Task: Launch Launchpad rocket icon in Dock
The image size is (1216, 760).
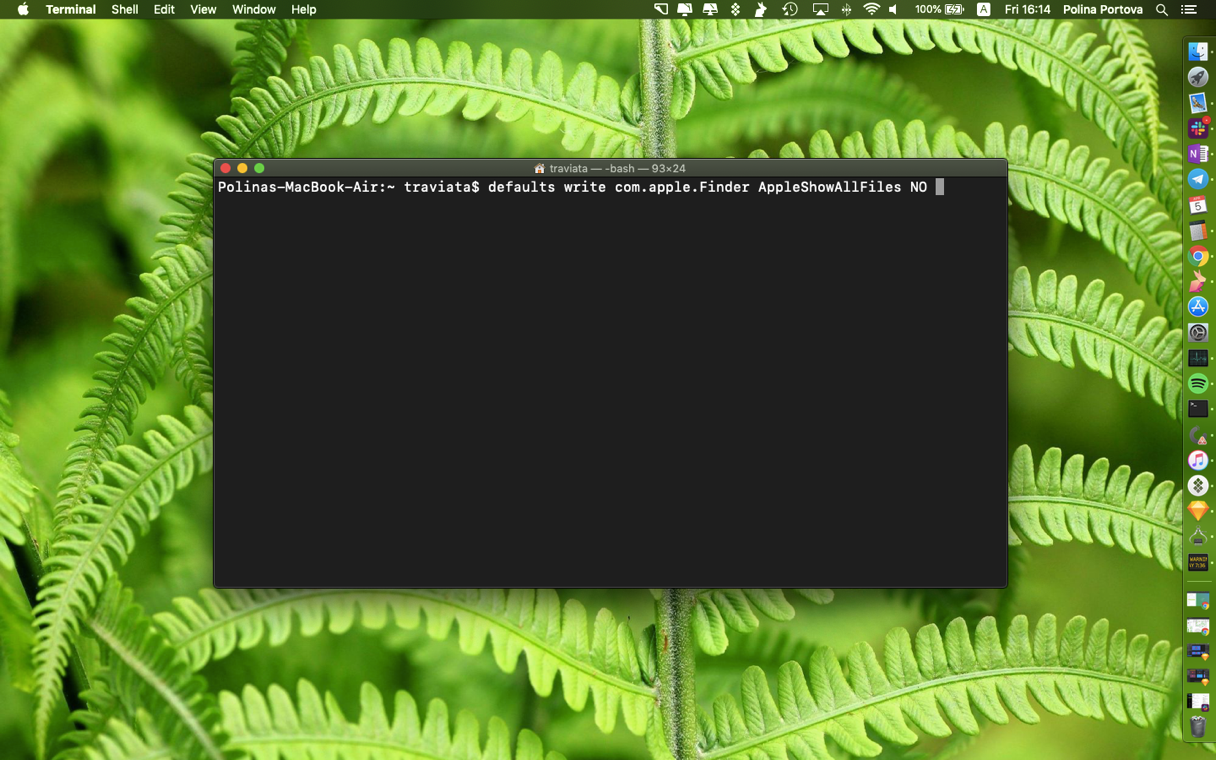Action: point(1198,77)
